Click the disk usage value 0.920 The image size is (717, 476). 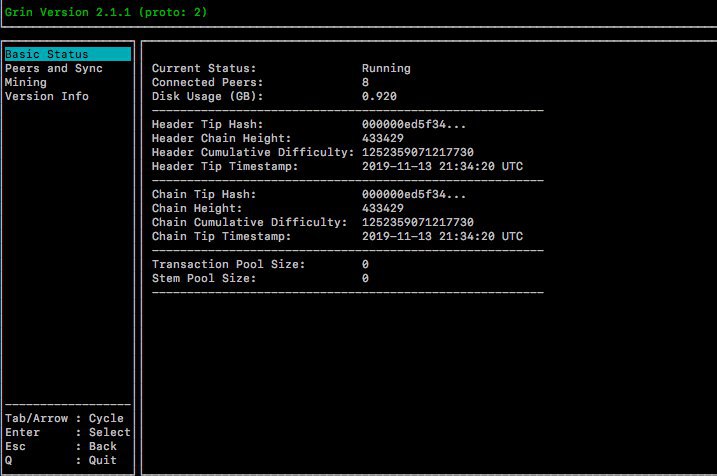click(379, 96)
